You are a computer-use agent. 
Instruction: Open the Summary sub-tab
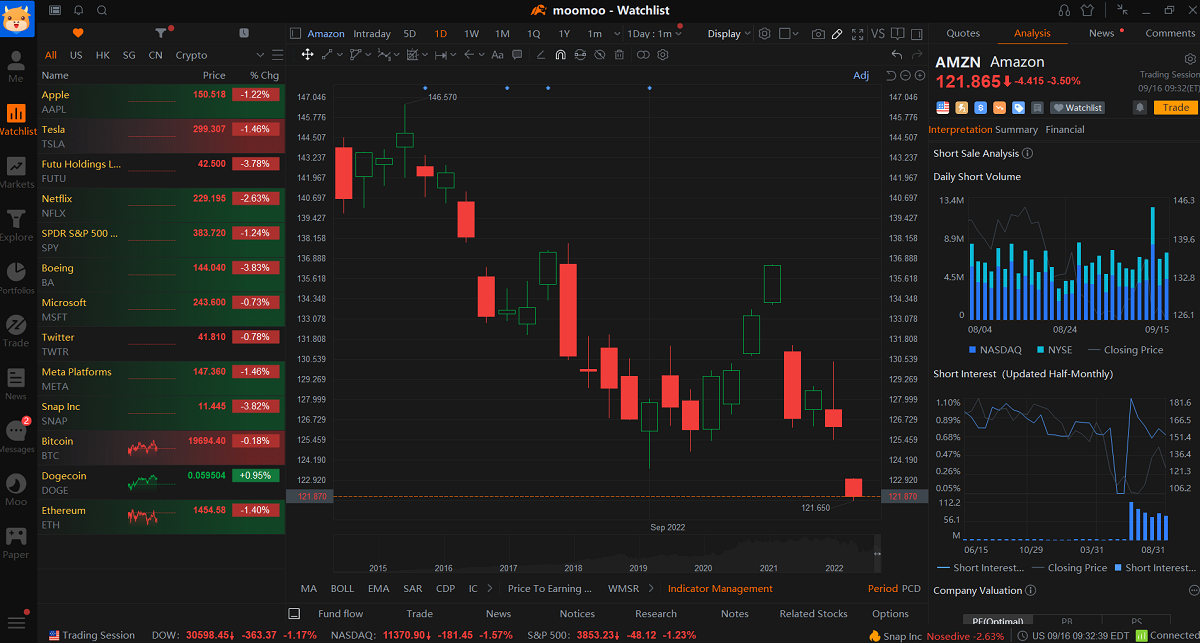pyautogui.click(x=1017, y=130)
